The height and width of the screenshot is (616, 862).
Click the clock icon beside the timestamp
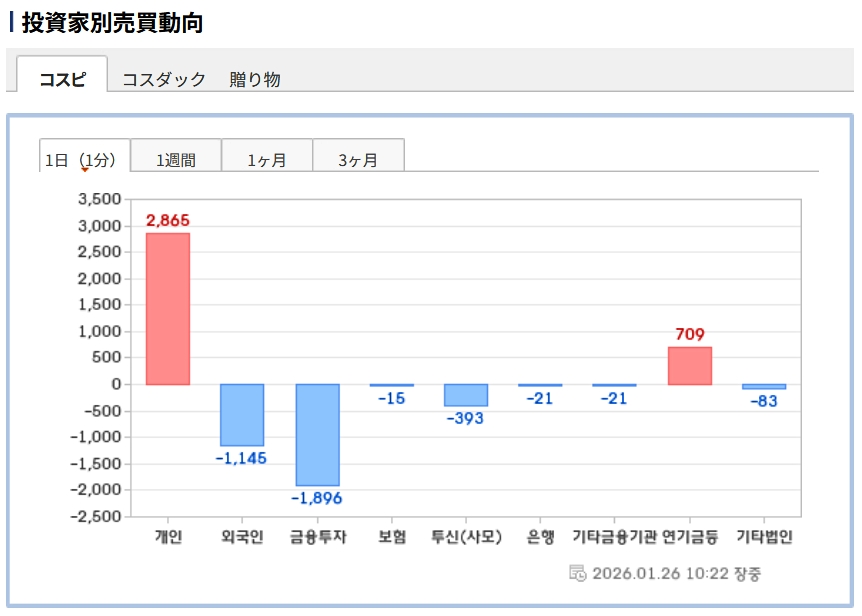[x=577, y=573]
